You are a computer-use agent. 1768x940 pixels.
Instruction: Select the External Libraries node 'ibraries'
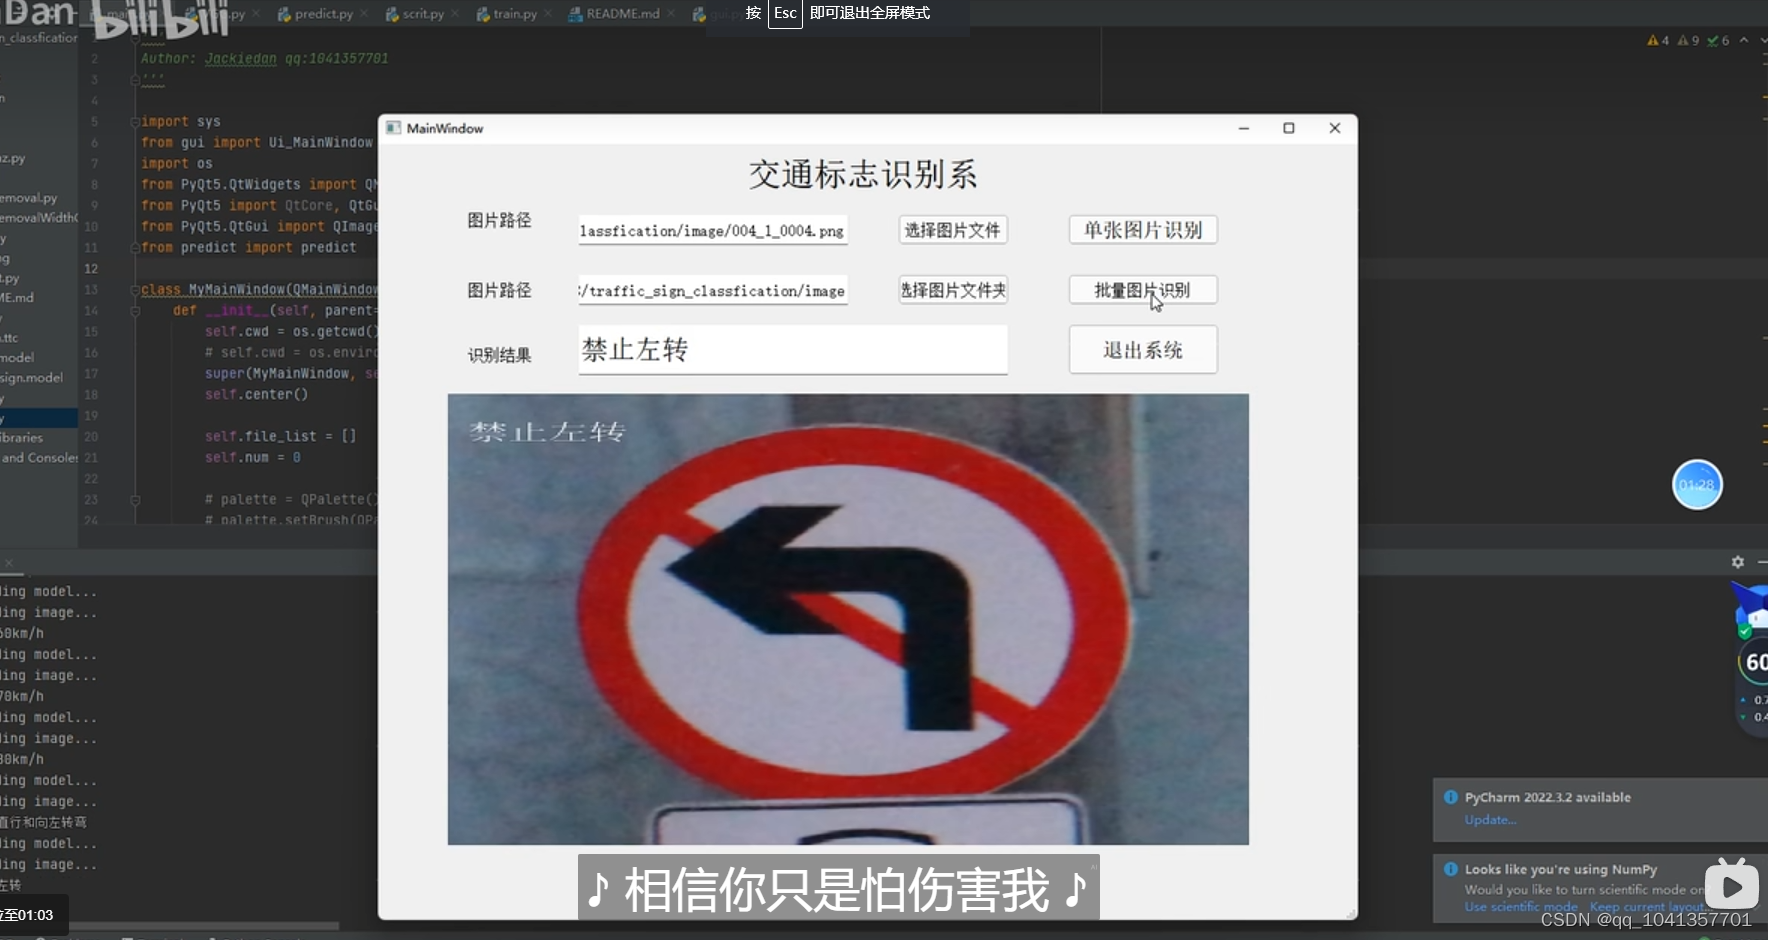[22, 438]
